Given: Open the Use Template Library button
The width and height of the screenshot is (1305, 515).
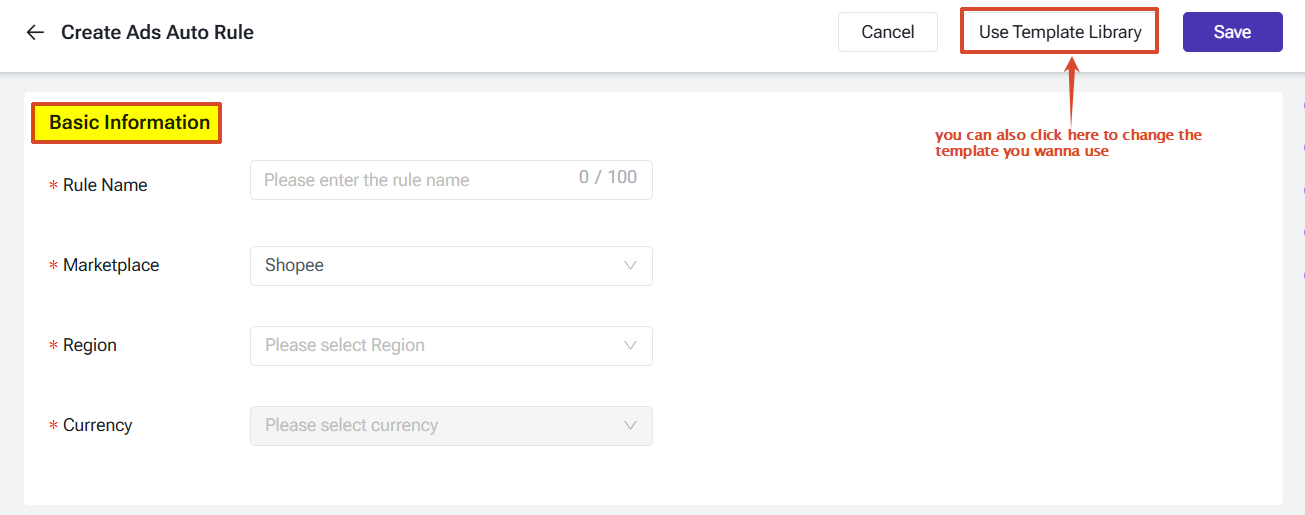Looking at the screenshot, I should coord(1059,32).
